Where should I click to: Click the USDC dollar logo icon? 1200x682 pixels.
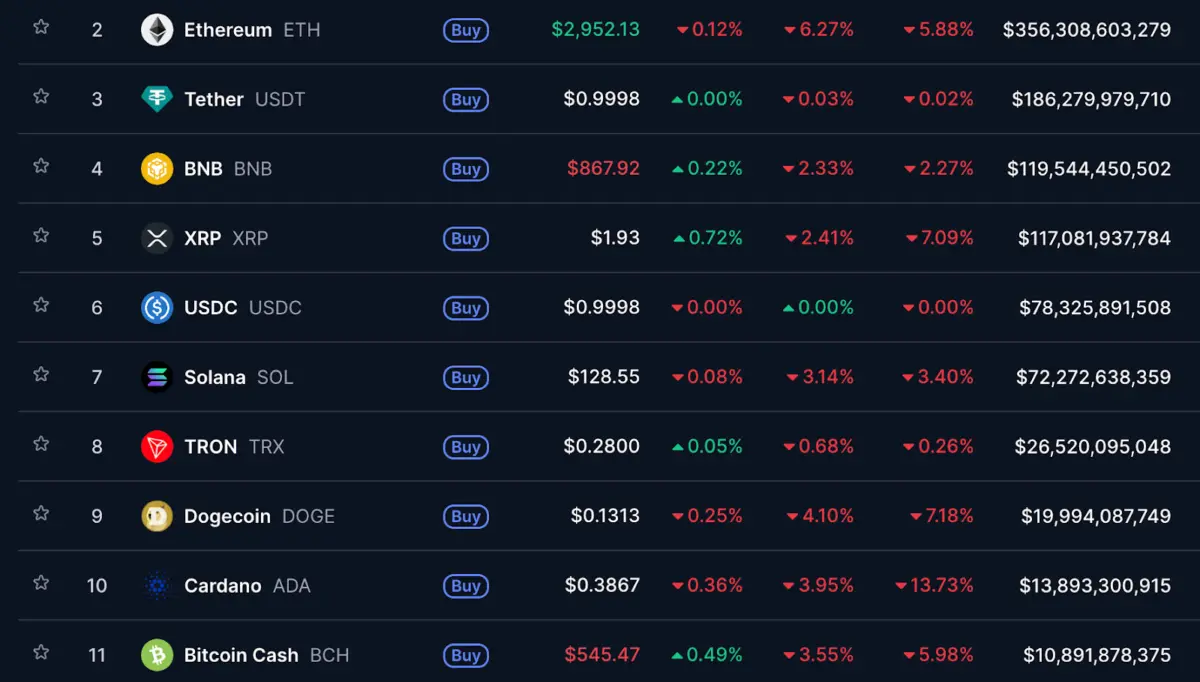[158, 307]
